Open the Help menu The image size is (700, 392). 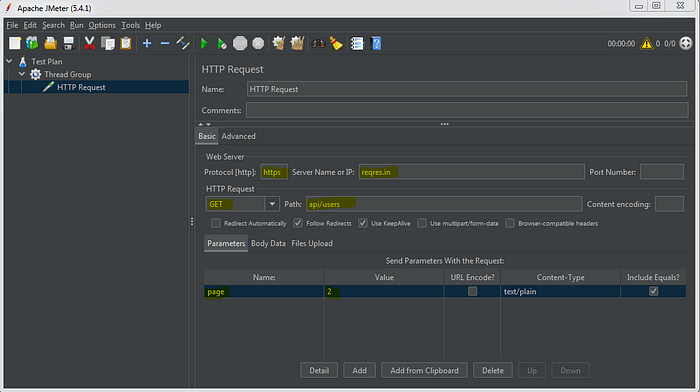(153, 25)
